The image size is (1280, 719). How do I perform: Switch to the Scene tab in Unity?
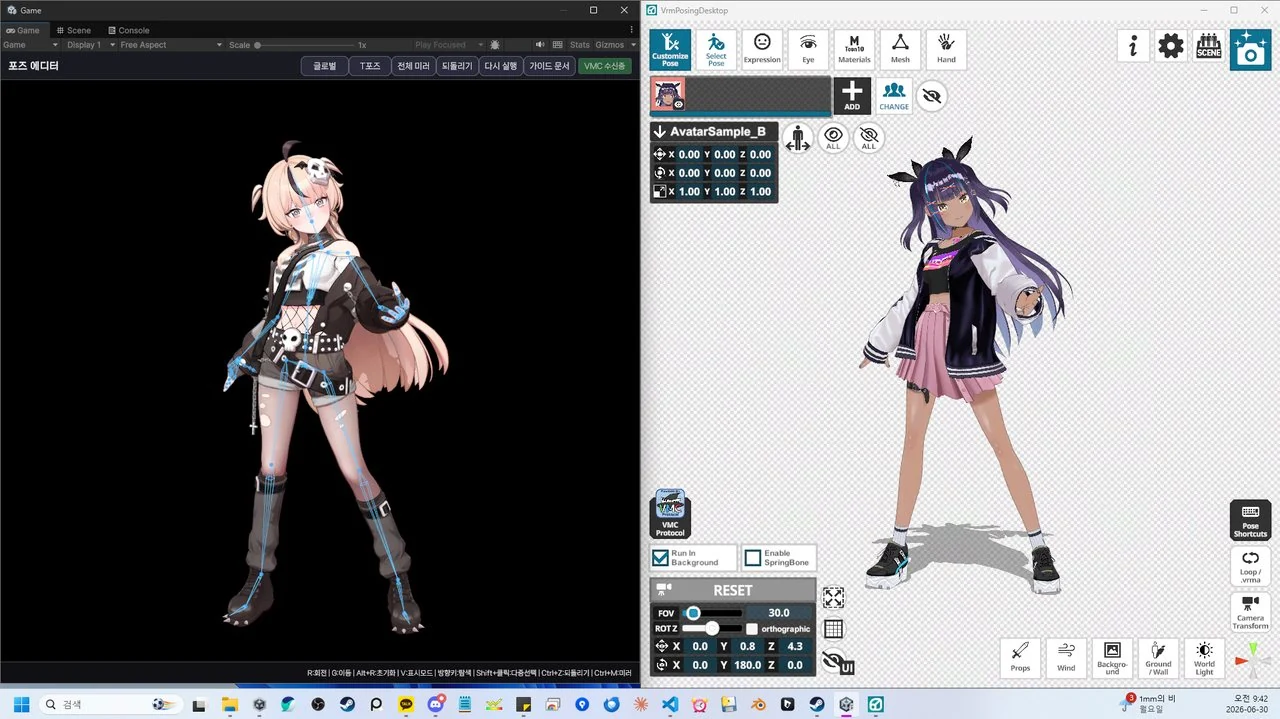pos(73,30)
